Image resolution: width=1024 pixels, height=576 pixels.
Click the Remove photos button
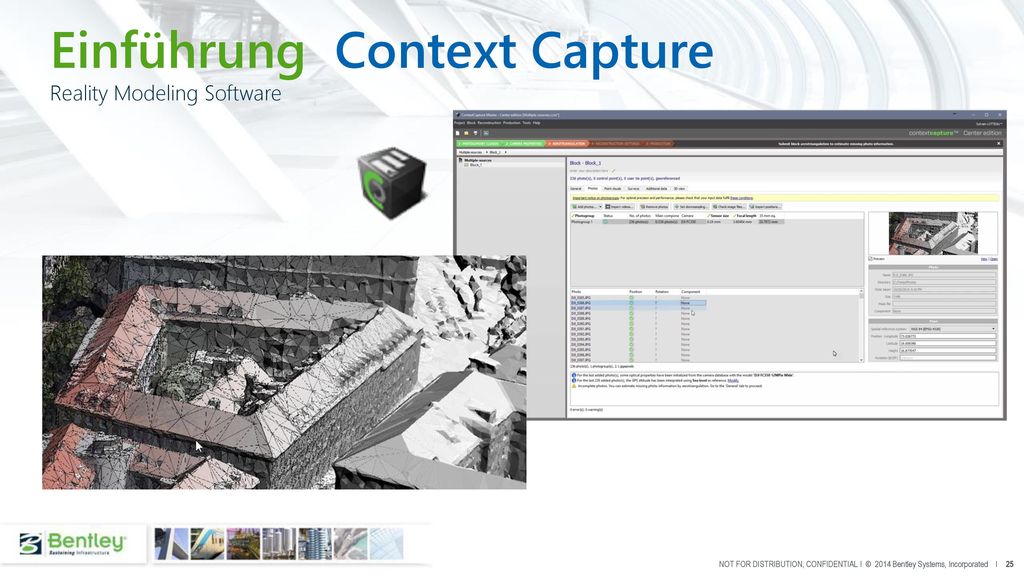[x=654, y=207]
